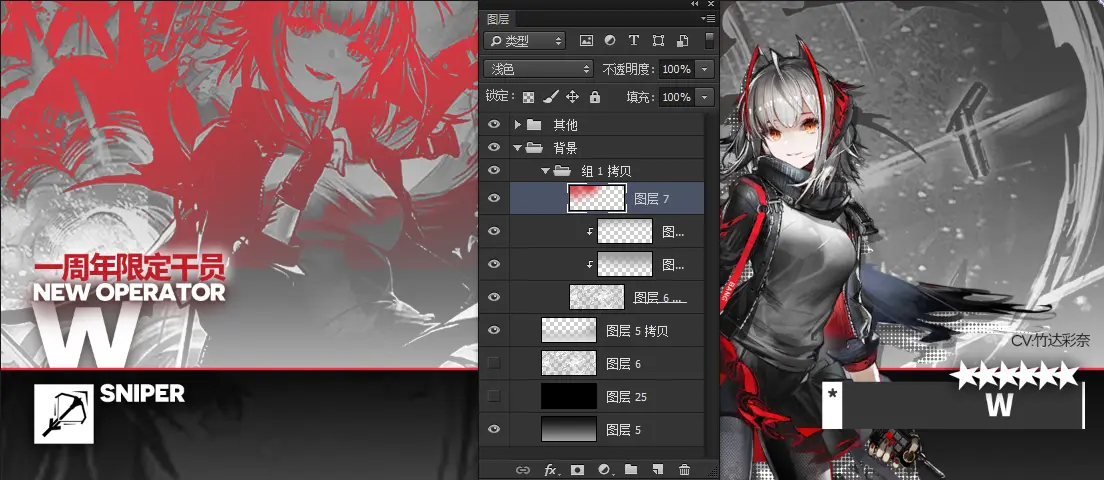This screenshot has width=1104, height=480.
Task: Create a new group folder icon
Action: (631, 470)
